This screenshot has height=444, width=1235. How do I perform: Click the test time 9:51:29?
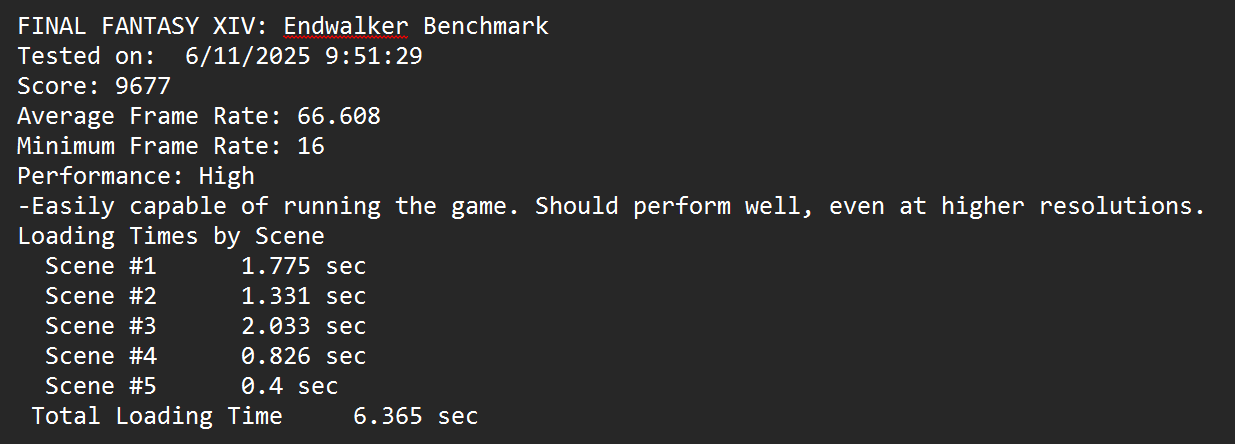(x=374, y=56)
